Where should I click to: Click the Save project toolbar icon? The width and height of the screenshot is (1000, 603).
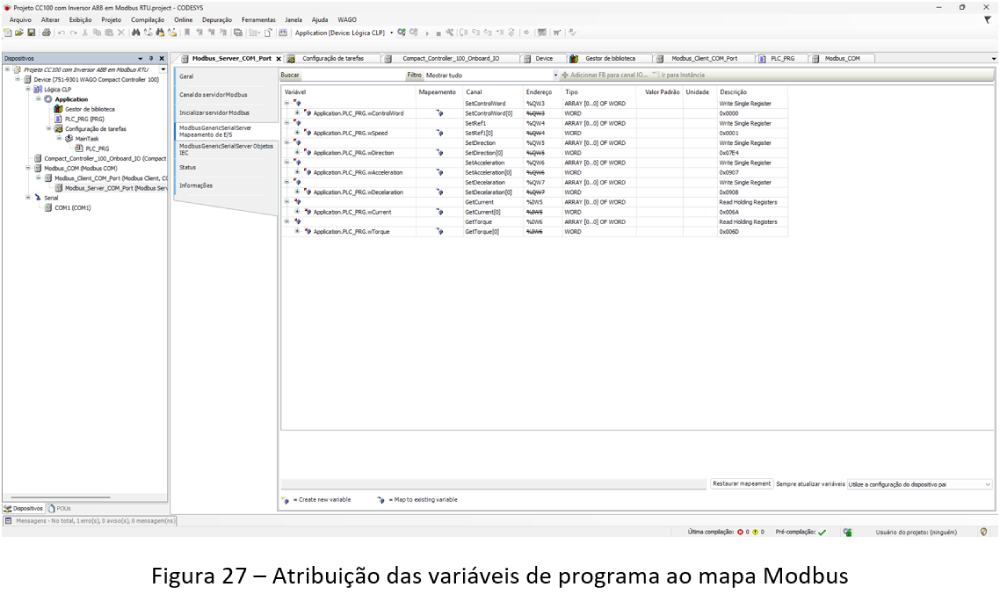coord(29,32)
